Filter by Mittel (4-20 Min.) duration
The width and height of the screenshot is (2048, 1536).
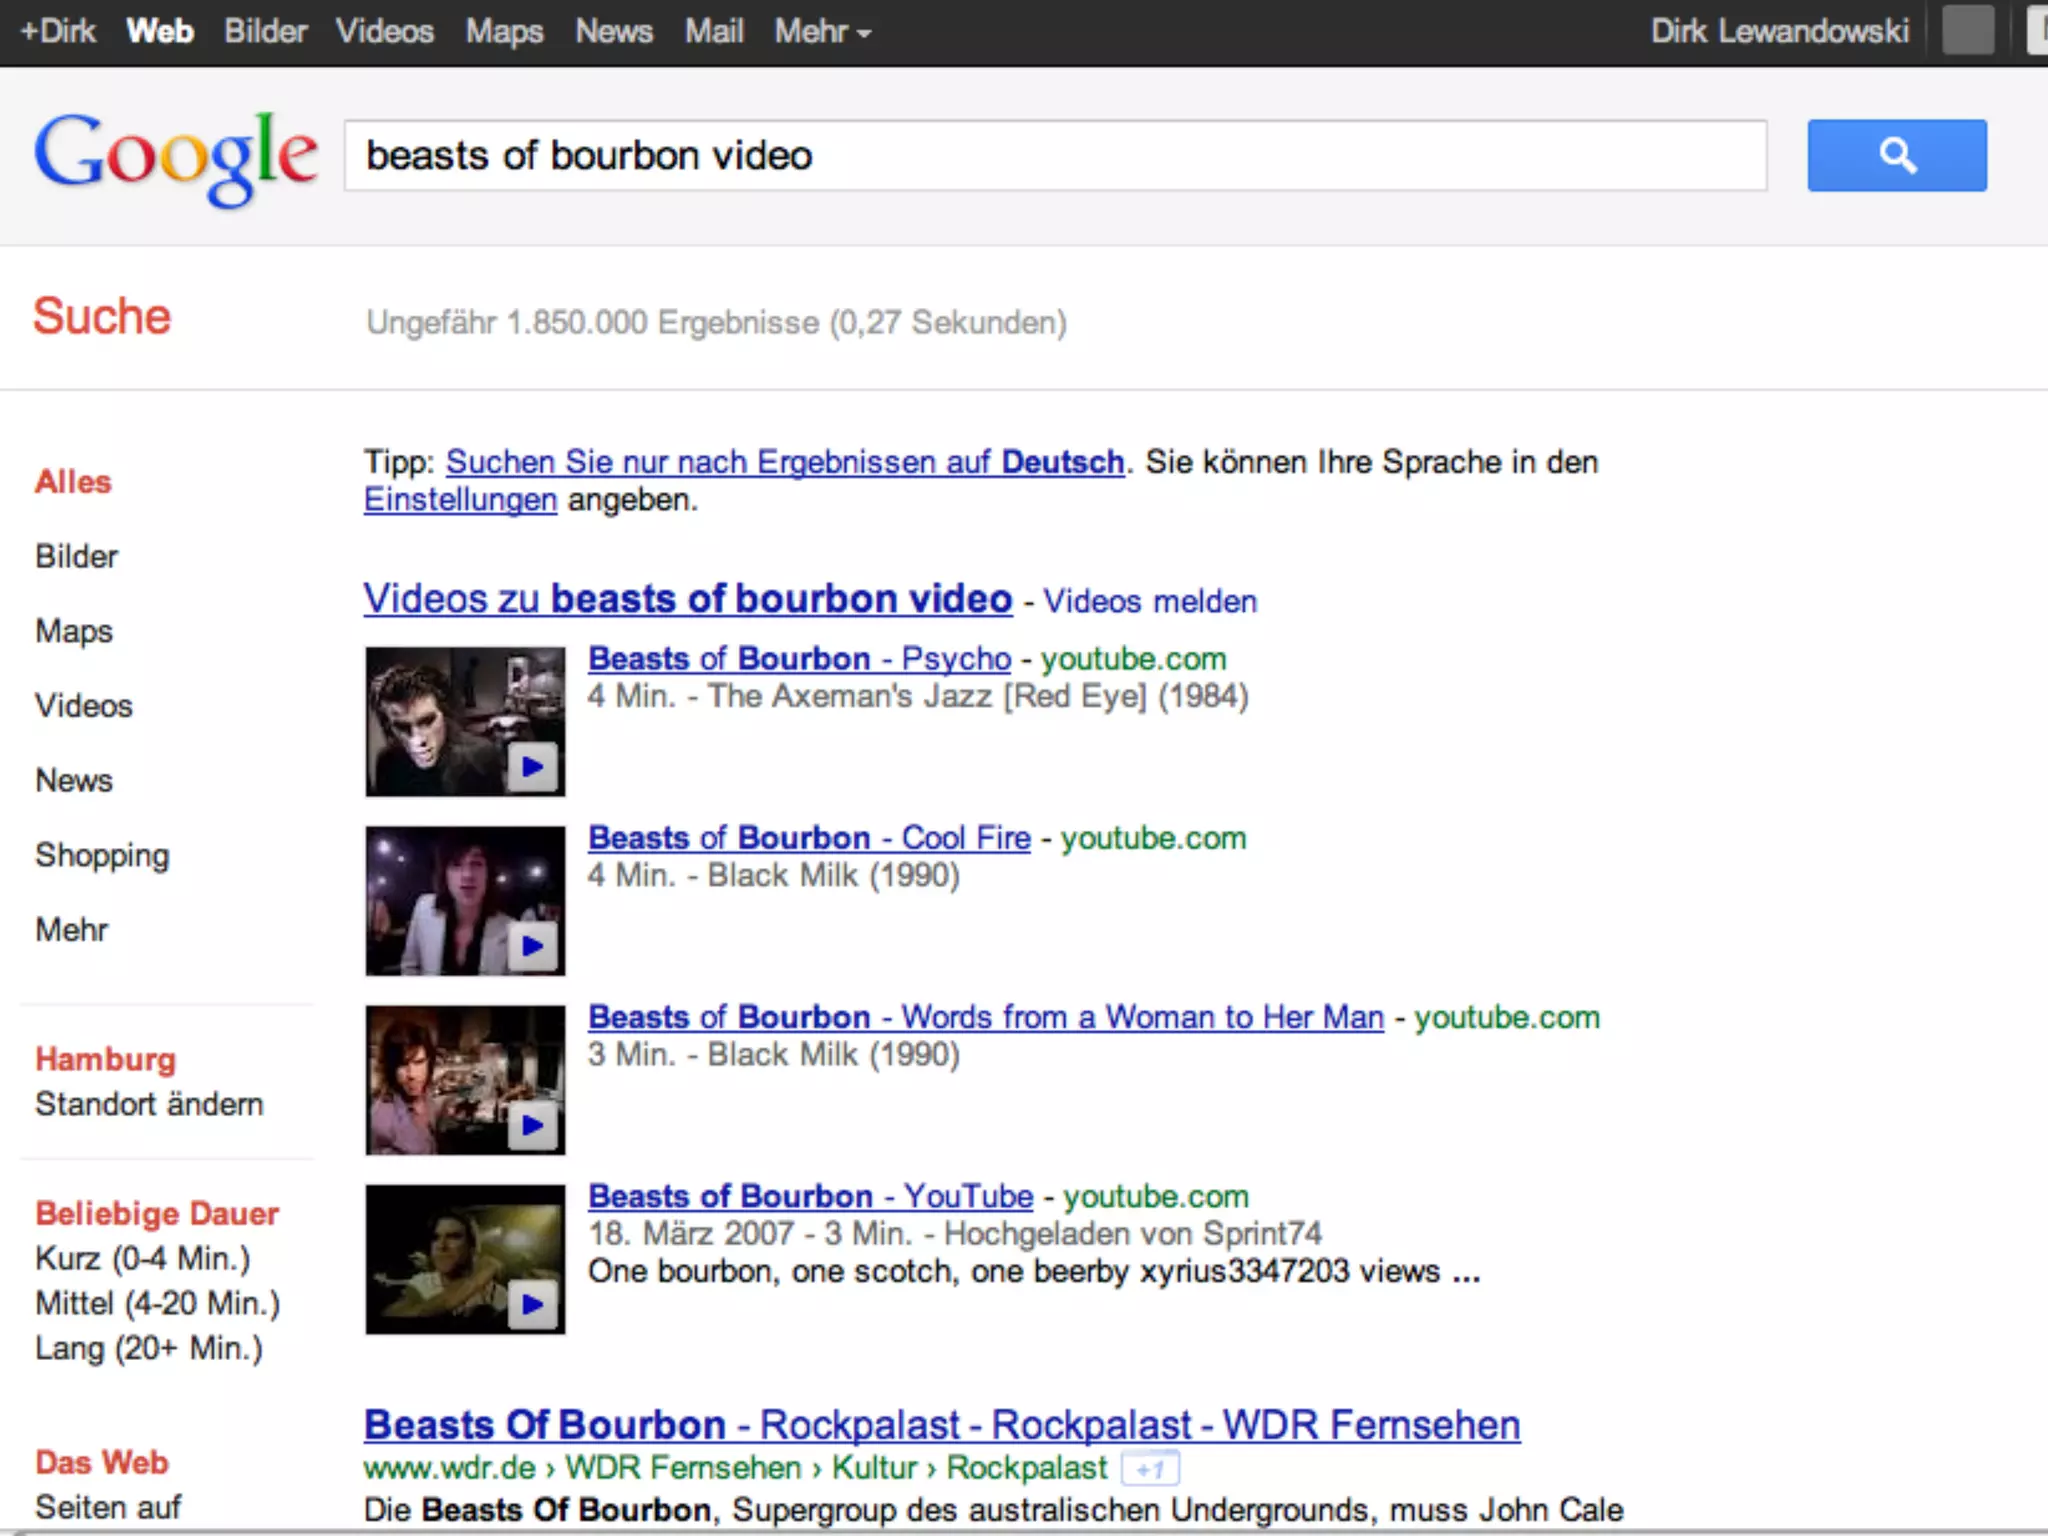pyautogui.click(x=157, y=1303)
